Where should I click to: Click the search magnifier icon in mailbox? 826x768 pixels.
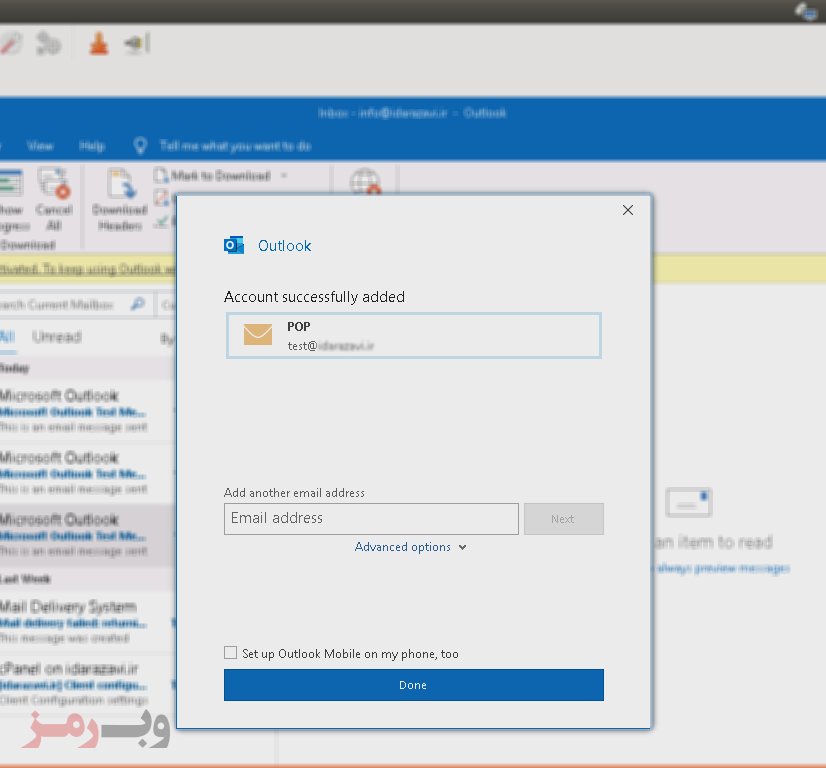click(x=137, y=304)
